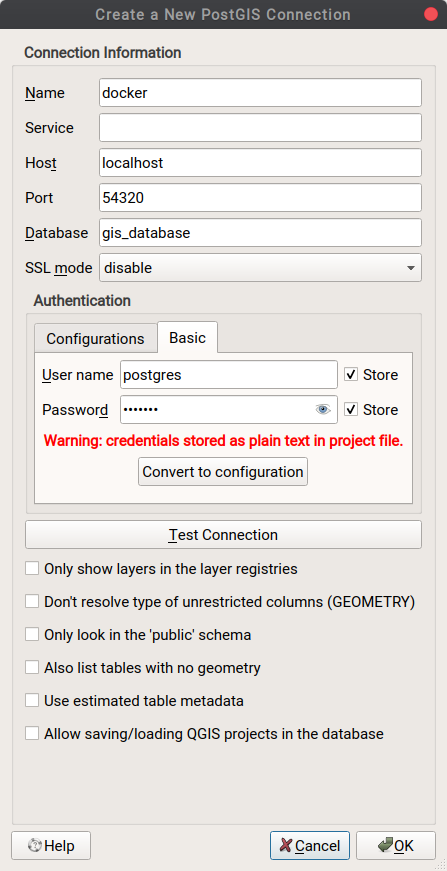The height and width of the screenshot is (871, 447).
Task: Click the SSL mode label
Action: click(59, 268)
